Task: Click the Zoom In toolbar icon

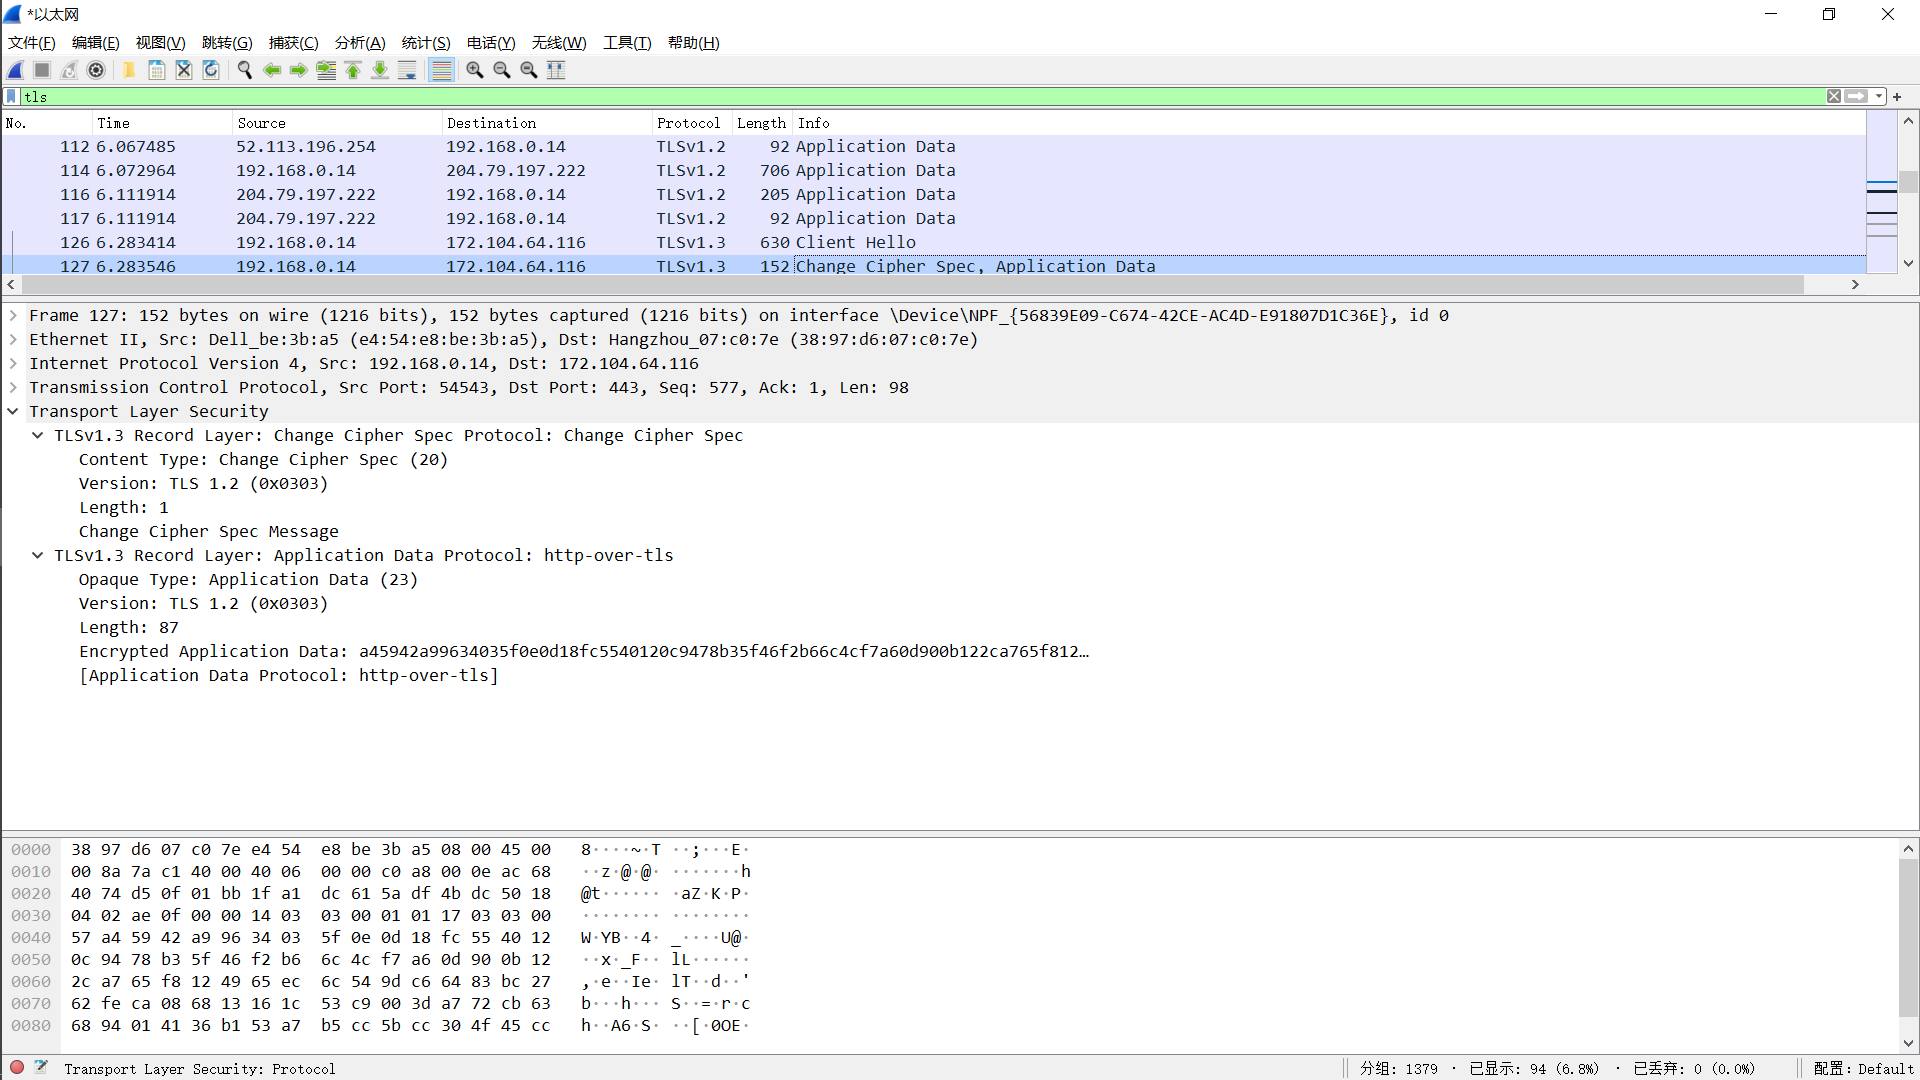Action: click(475, 70)
